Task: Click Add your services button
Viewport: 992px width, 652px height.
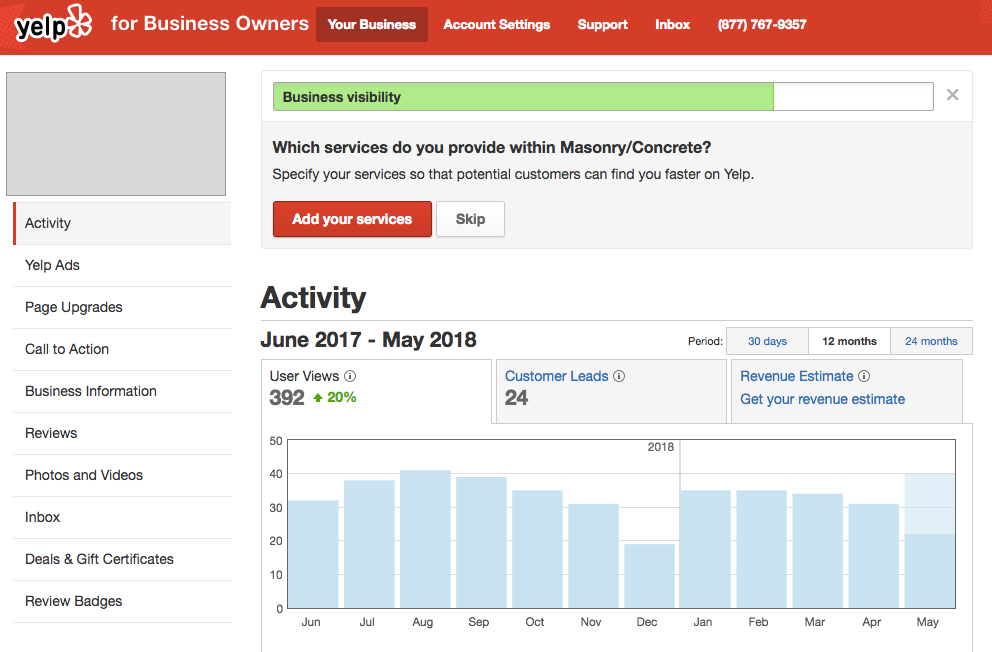Action: (352, 219)
